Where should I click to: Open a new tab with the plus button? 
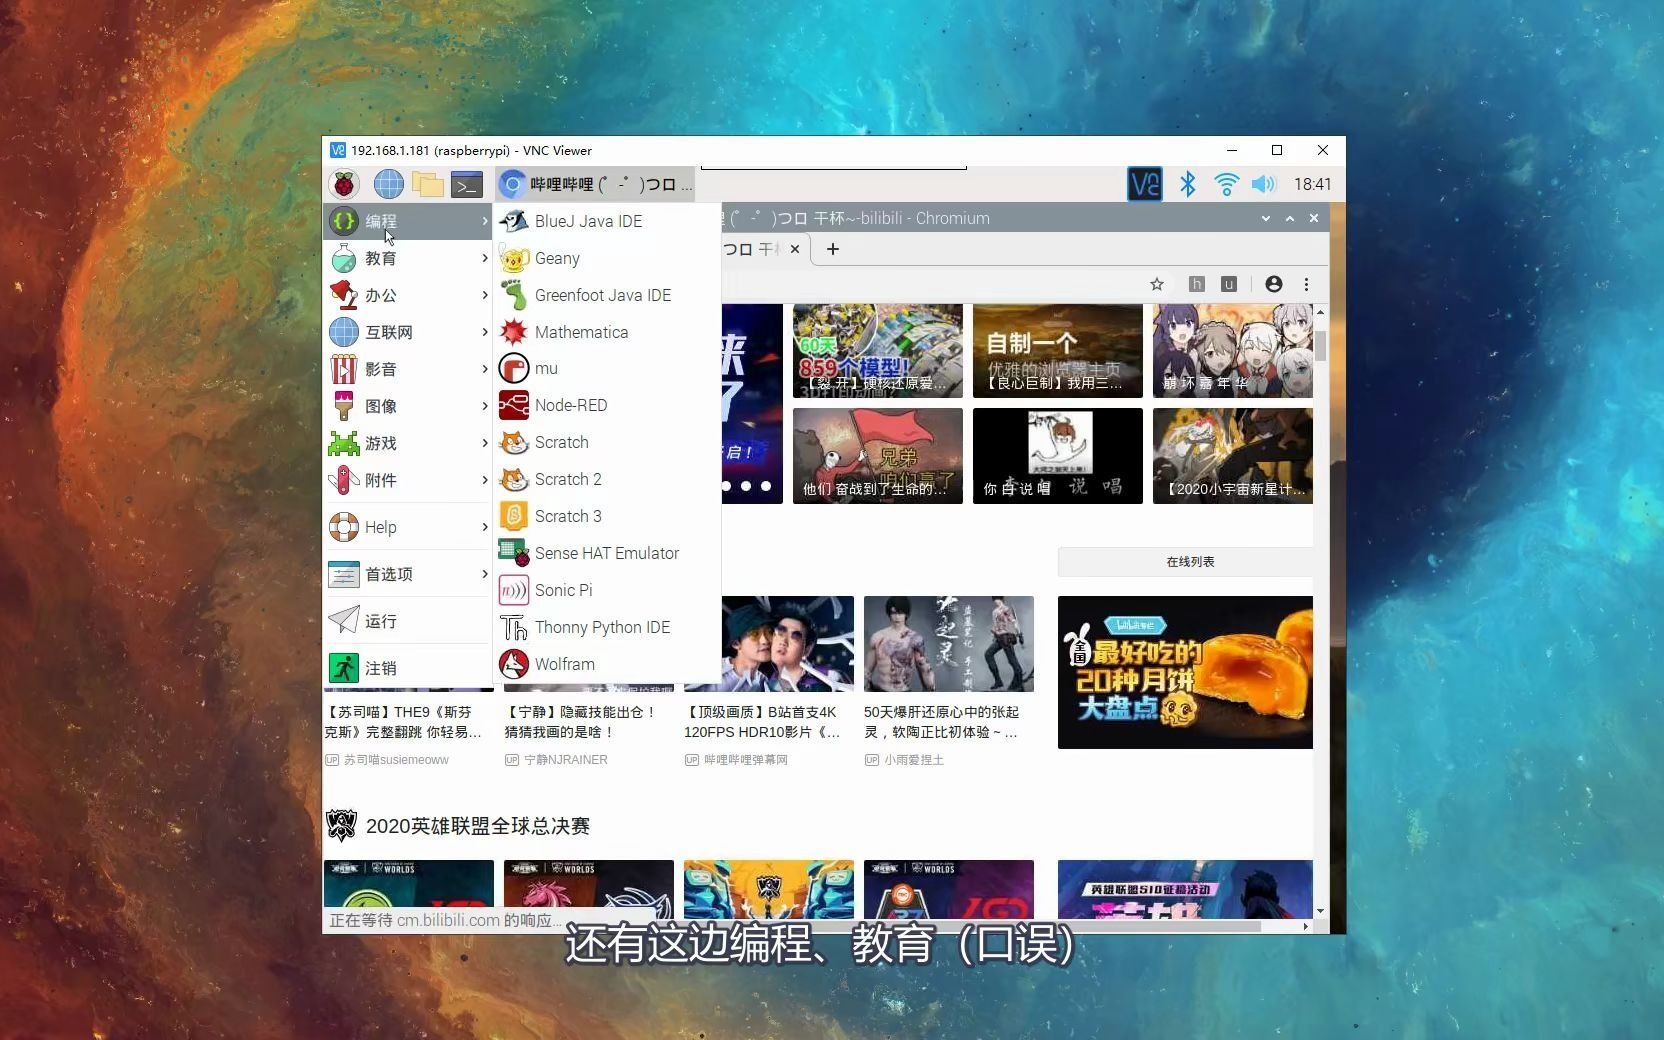point(833,249)
